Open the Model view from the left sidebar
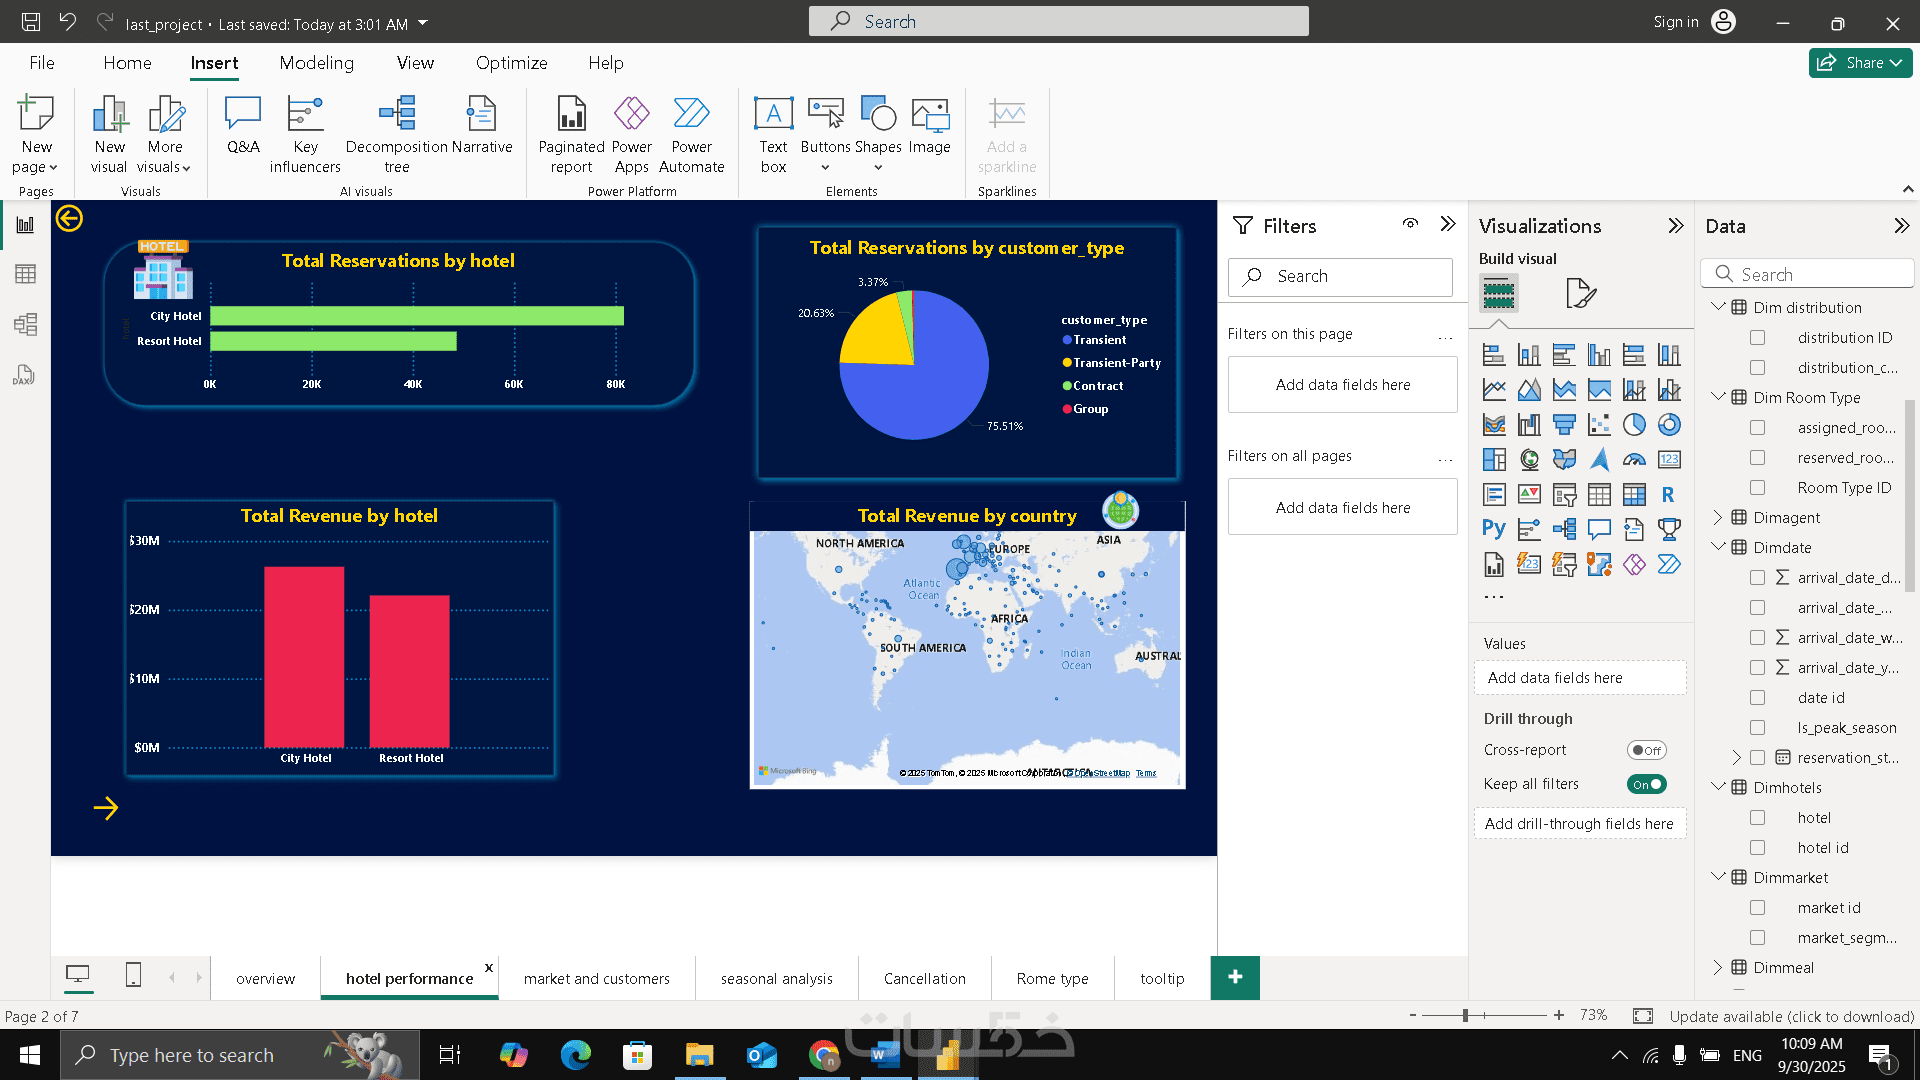This screenshot has width=1920, height=1080. click(25, 324)
